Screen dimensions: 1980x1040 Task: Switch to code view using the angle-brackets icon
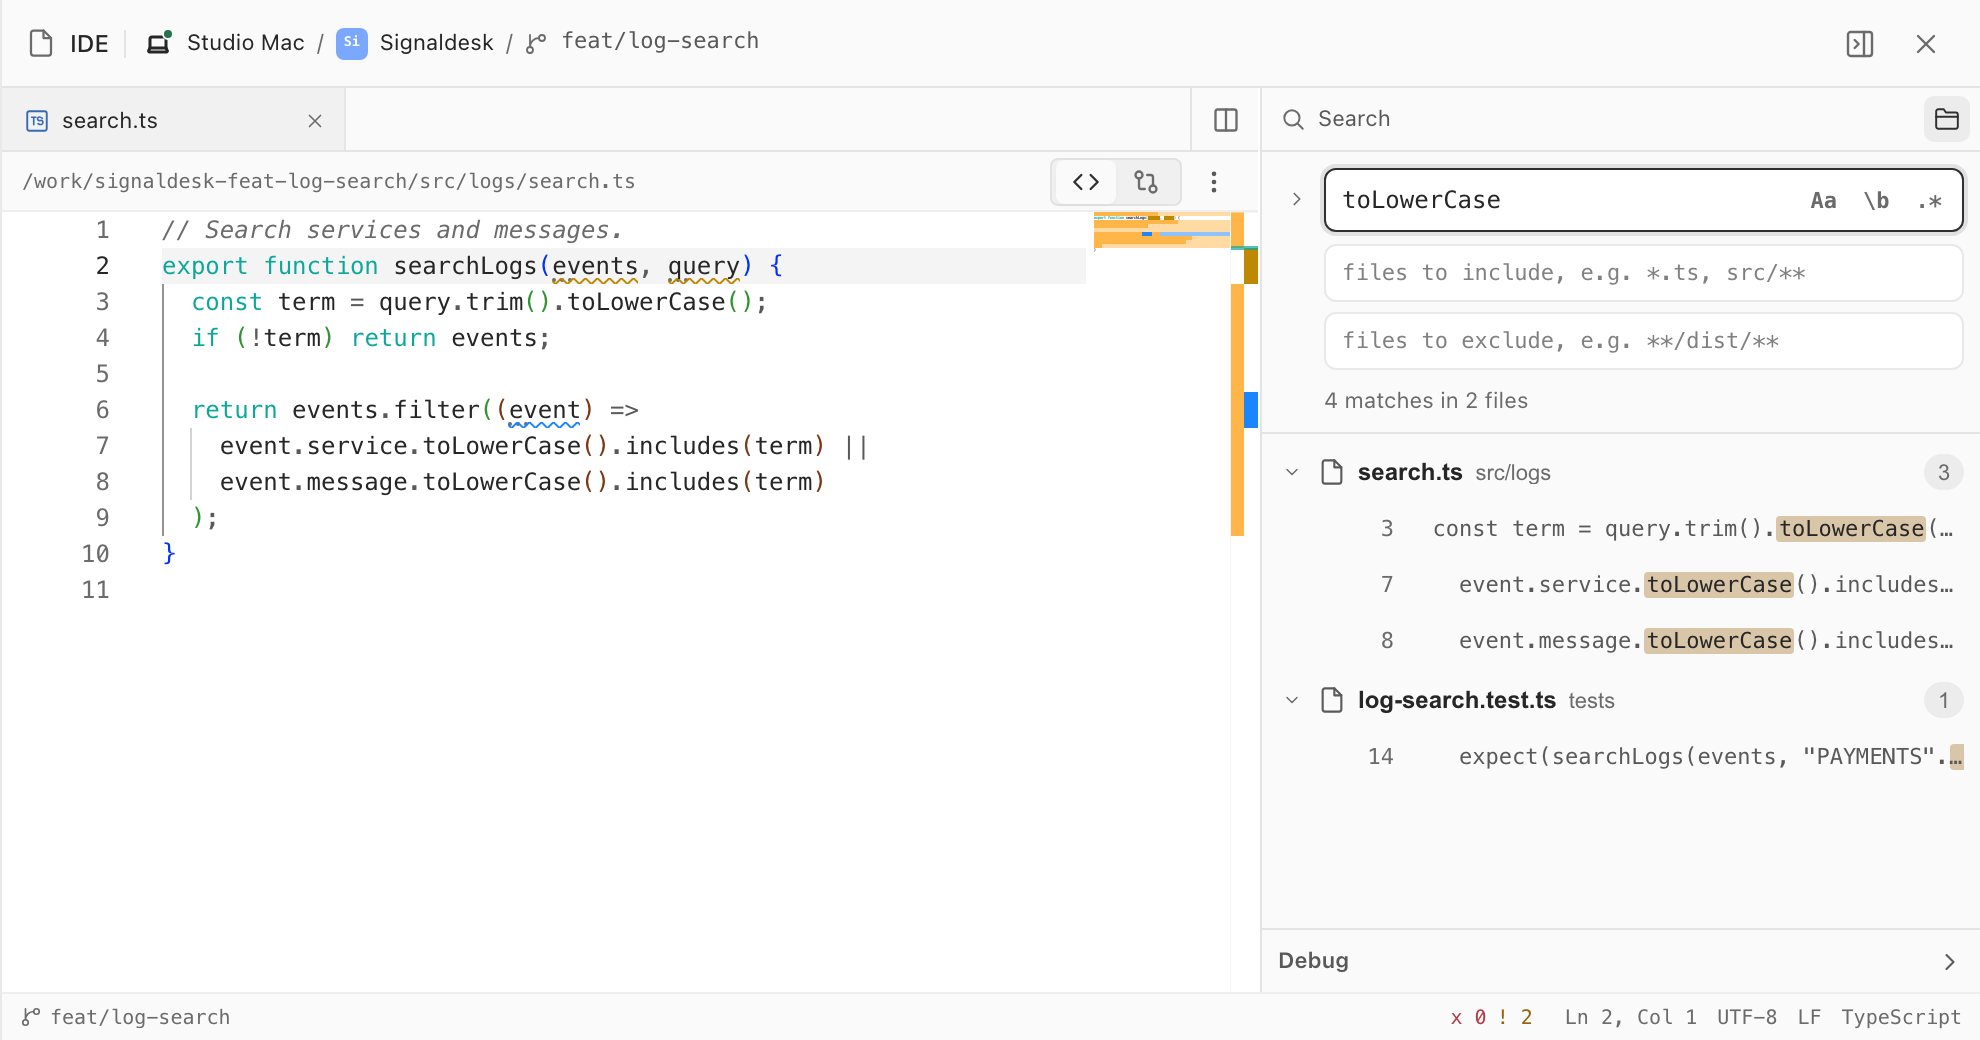click(x=1086, y=182)
